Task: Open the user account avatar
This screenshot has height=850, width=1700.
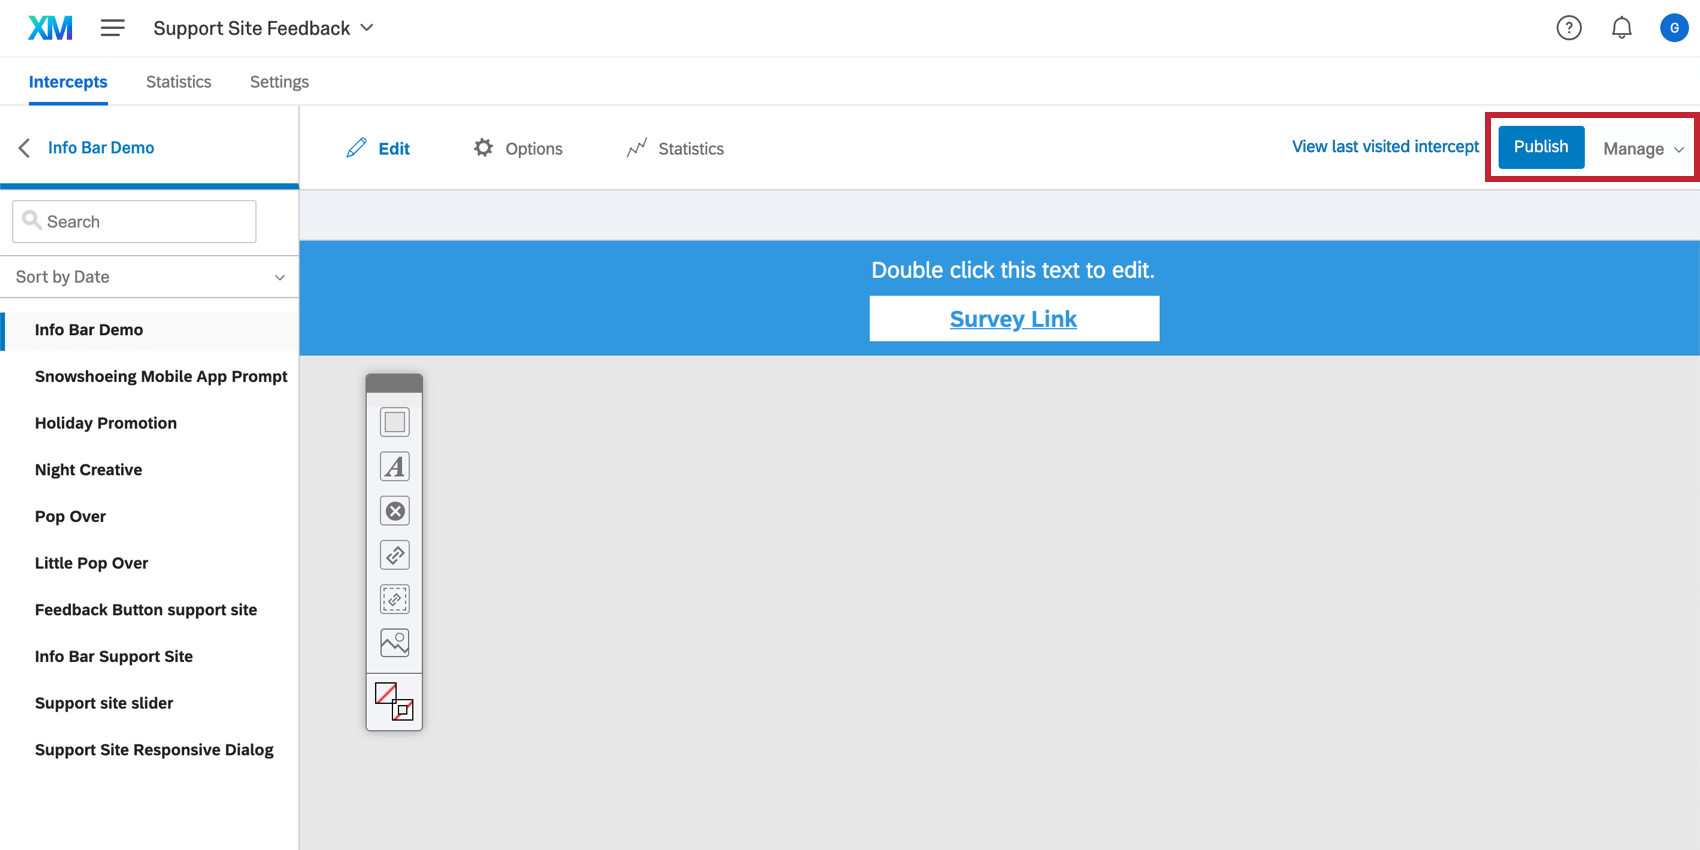Action: click(1674, 28)
